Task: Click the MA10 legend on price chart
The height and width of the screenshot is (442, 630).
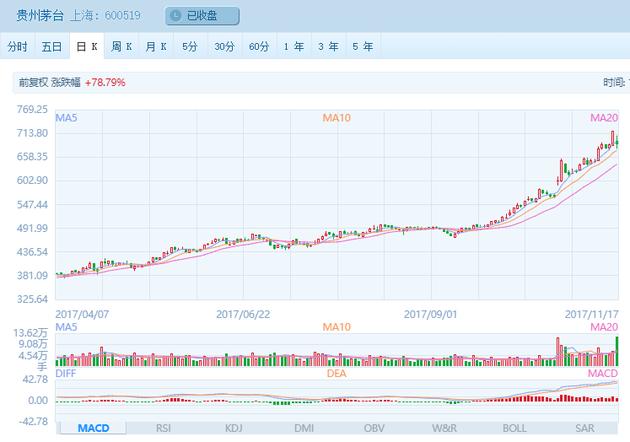Action: point(337,118)
